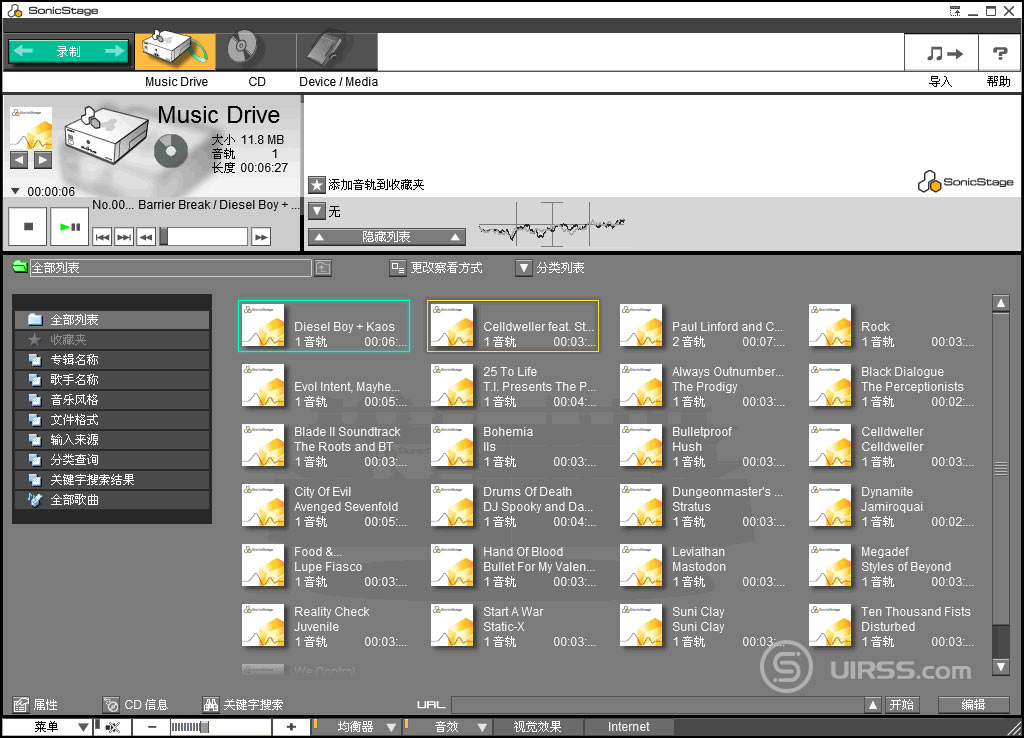Select the Celldweller feat. St... album
Screen dimensions: 1024x738
coord(513,327)
